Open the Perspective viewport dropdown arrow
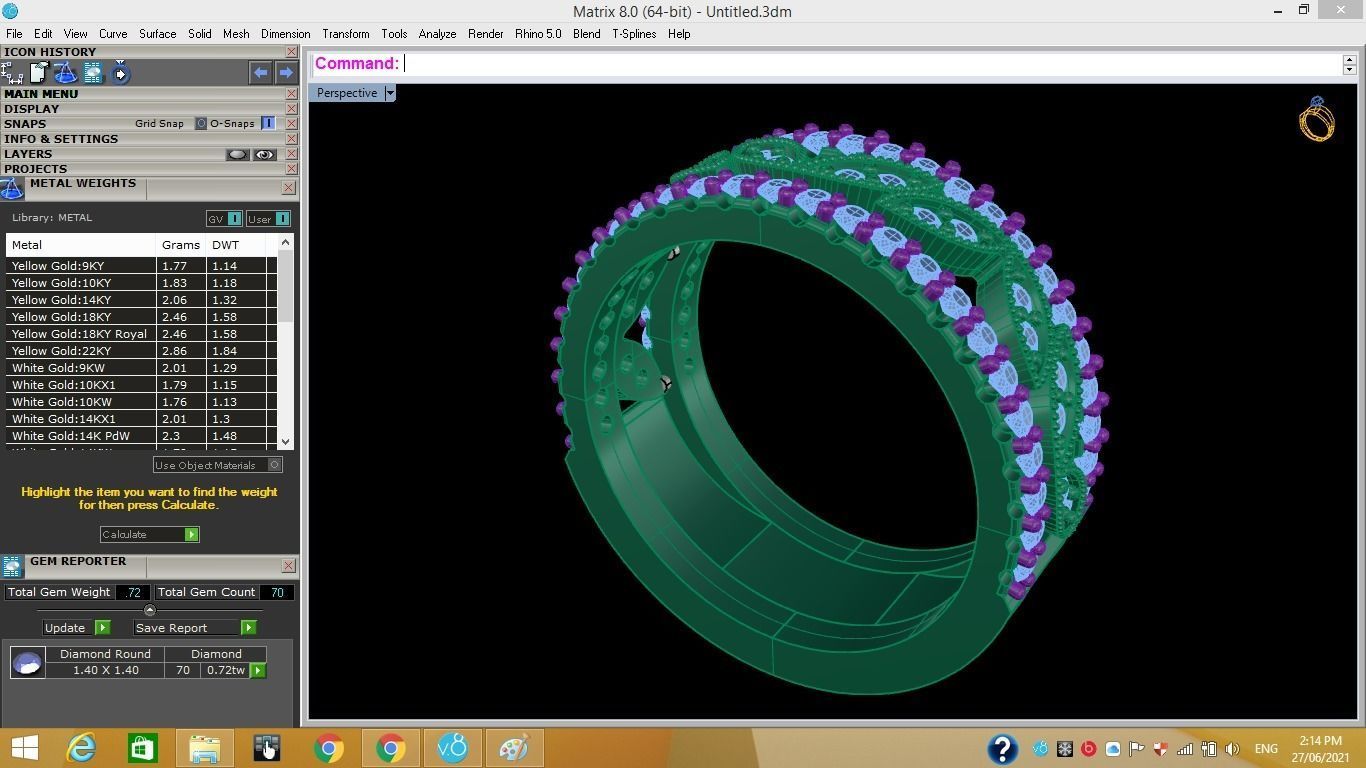 pos(390,93)
